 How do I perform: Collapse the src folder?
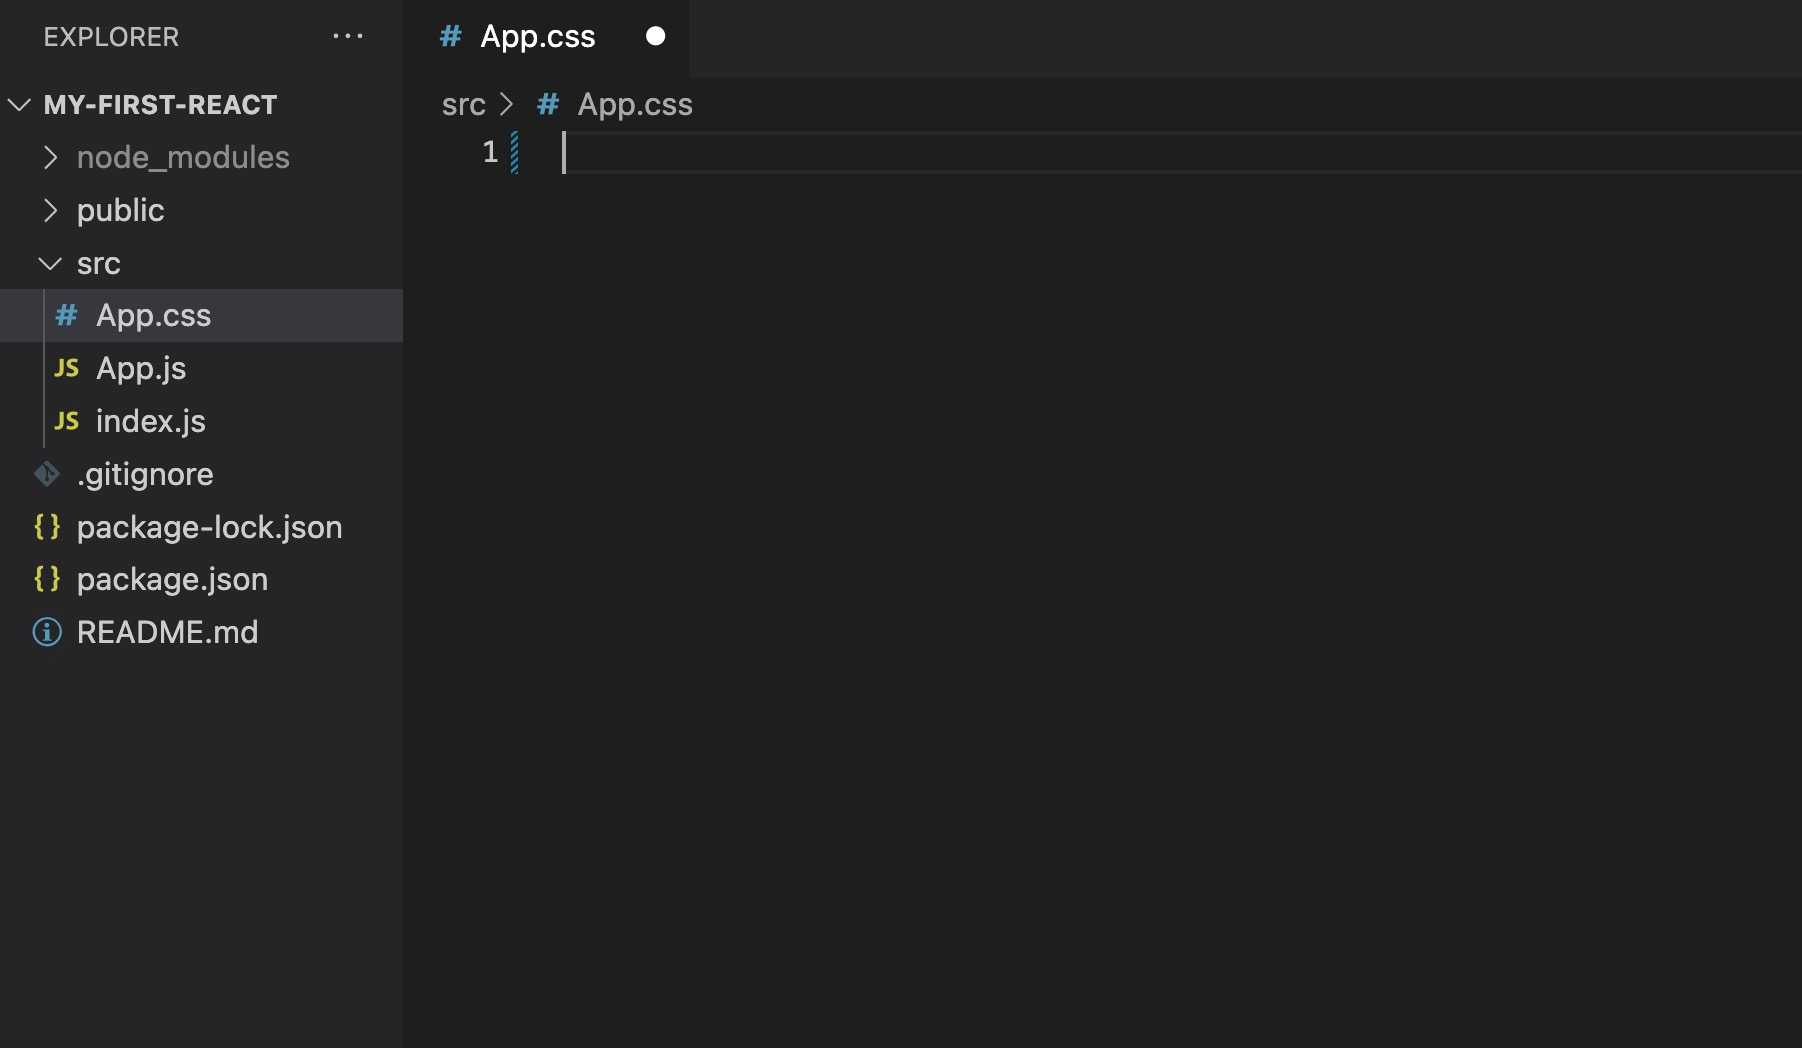pyautogui.click(x=50, y=263)
